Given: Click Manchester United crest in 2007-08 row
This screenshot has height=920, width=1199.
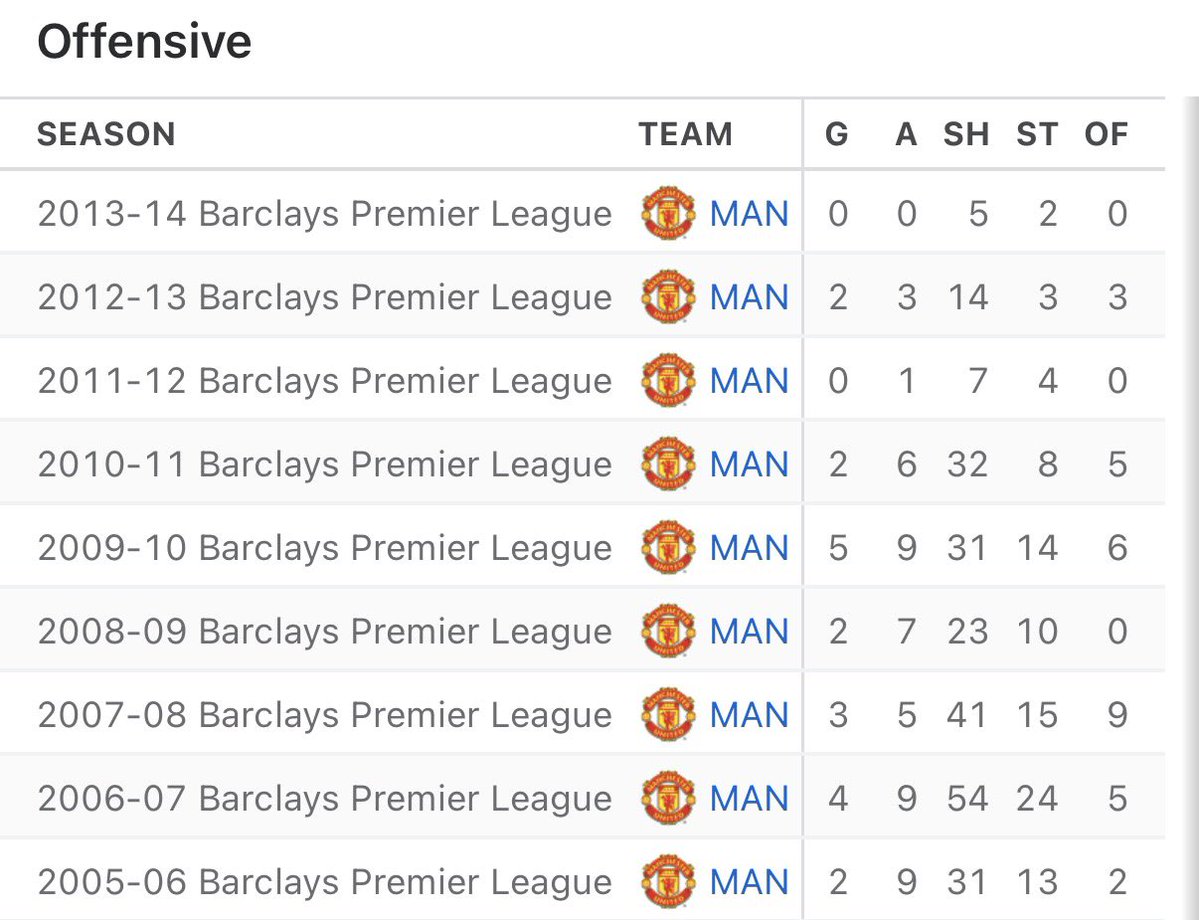Looking at the screenshot, I should point(668,714).
